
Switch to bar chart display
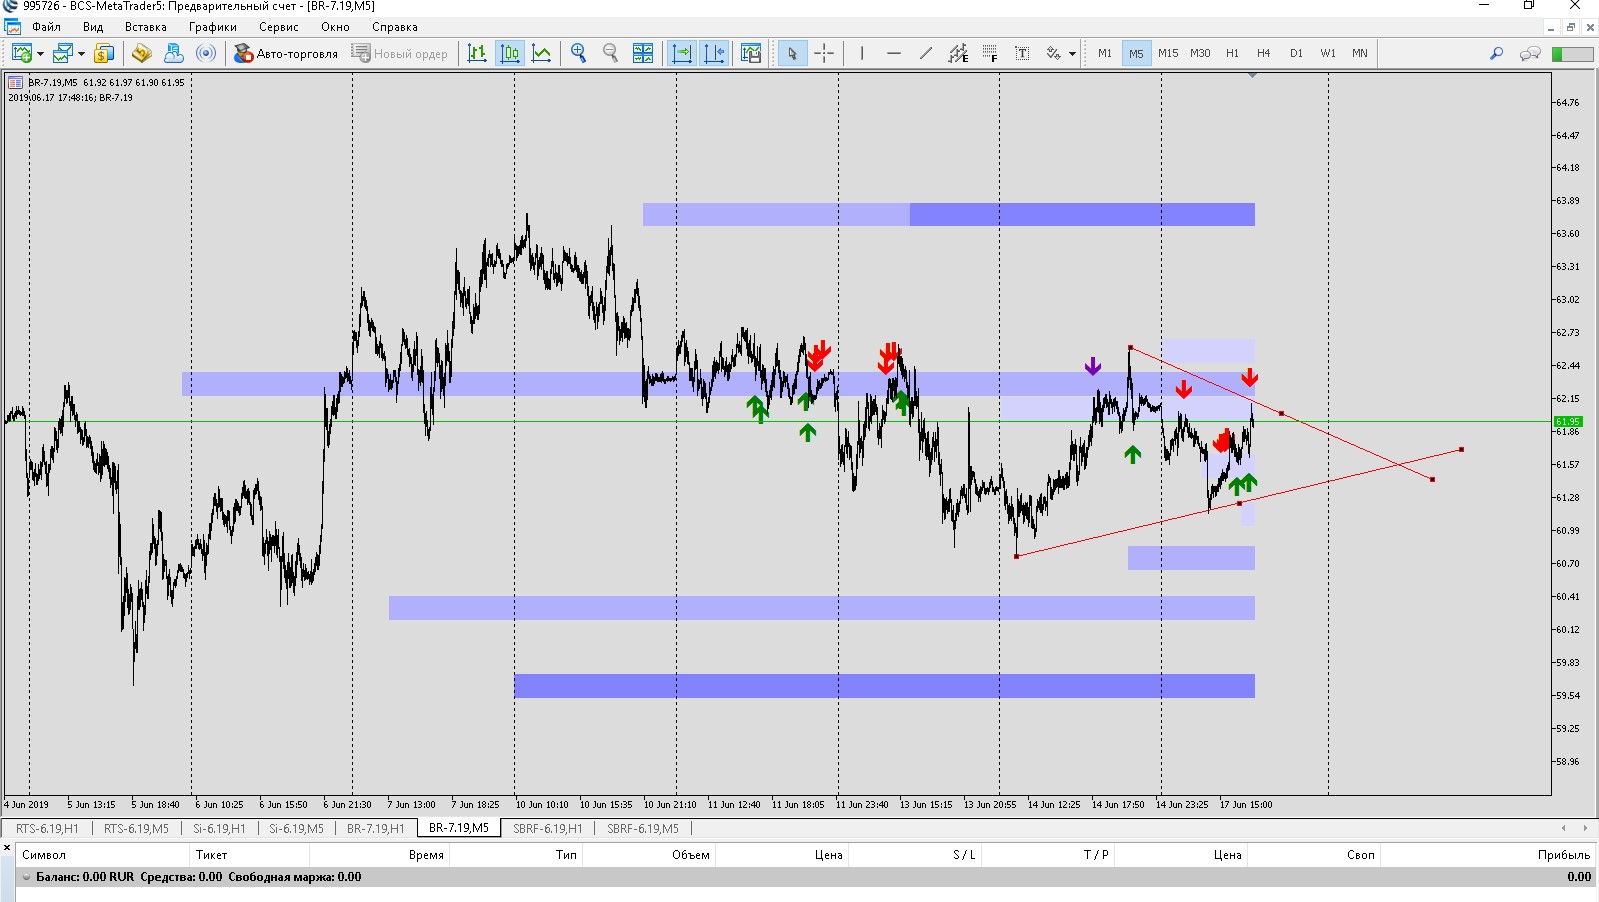click(477, 53)
